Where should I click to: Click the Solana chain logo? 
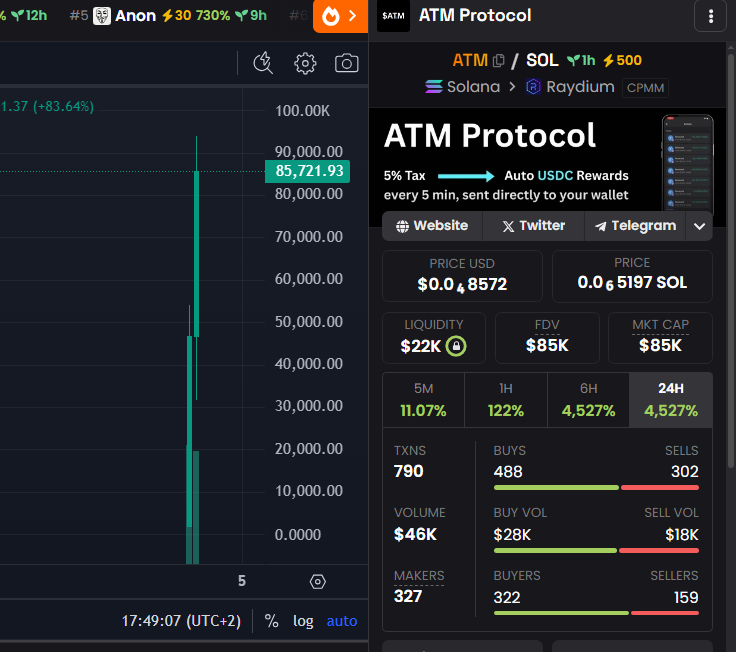pyautogui.click(x=434, y=87)
